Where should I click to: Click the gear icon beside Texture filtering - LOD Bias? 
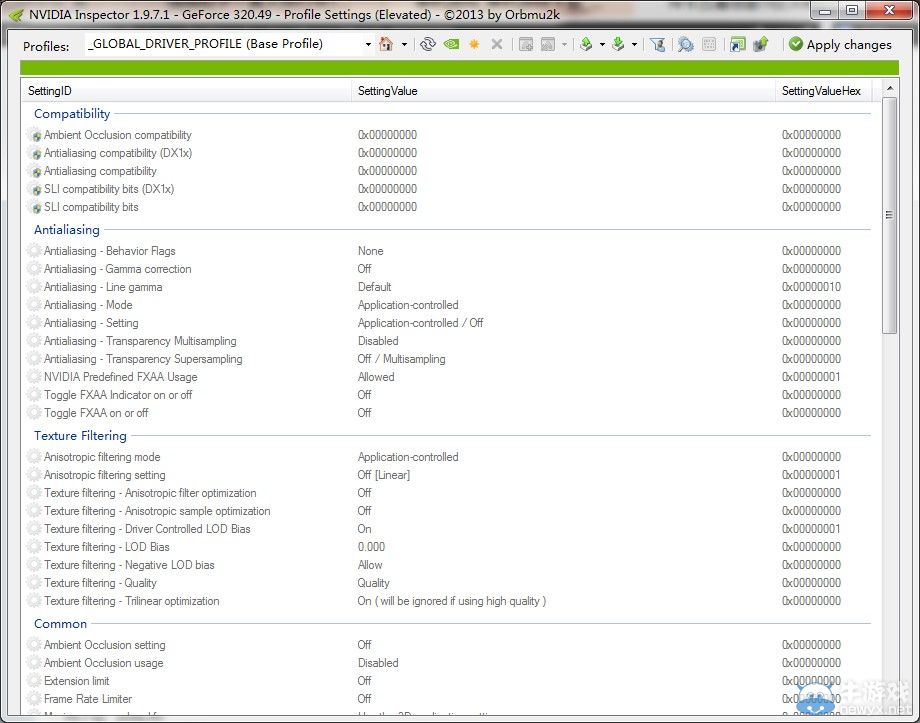[35, 547]
